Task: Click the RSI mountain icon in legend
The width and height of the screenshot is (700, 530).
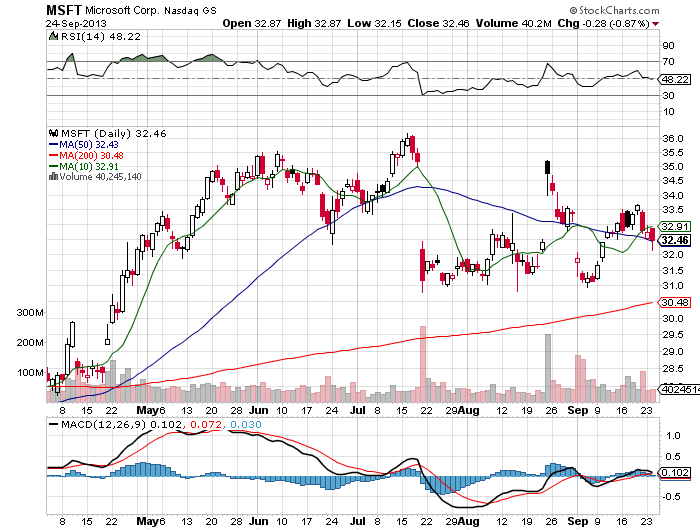Action: tap(53, 36)
